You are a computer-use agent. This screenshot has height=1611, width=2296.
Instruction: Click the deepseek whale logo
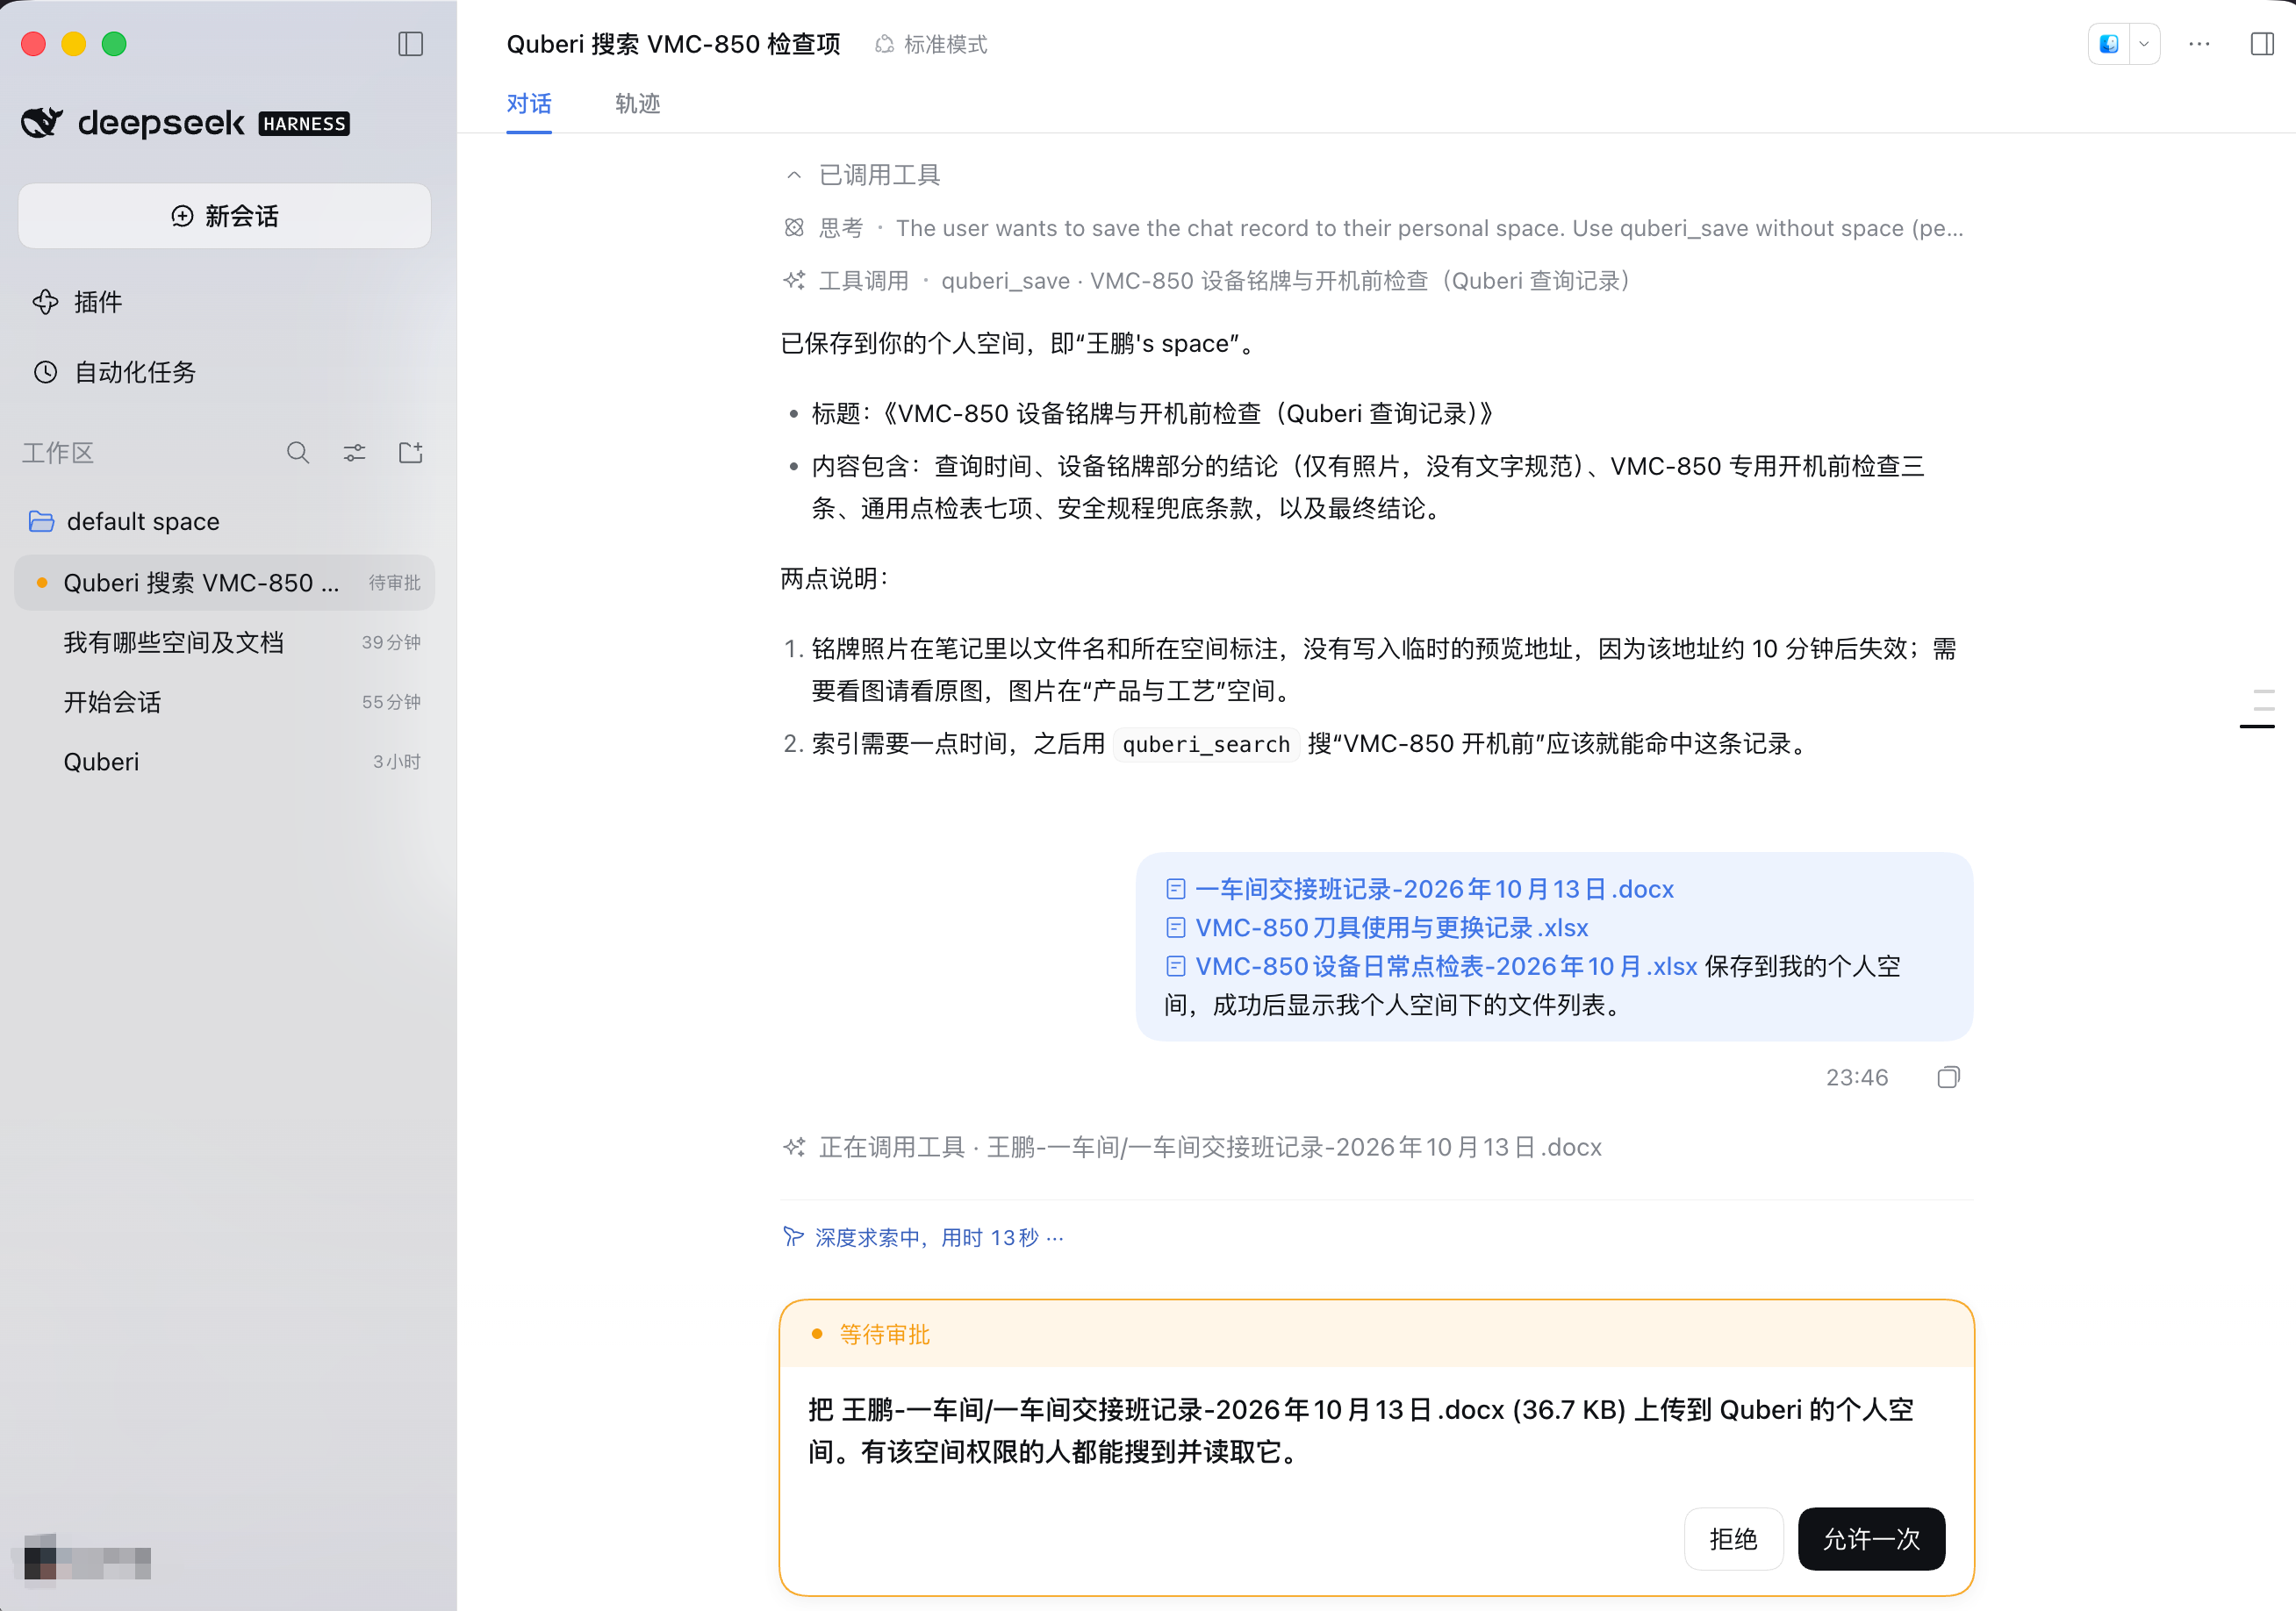click(42, 123)
